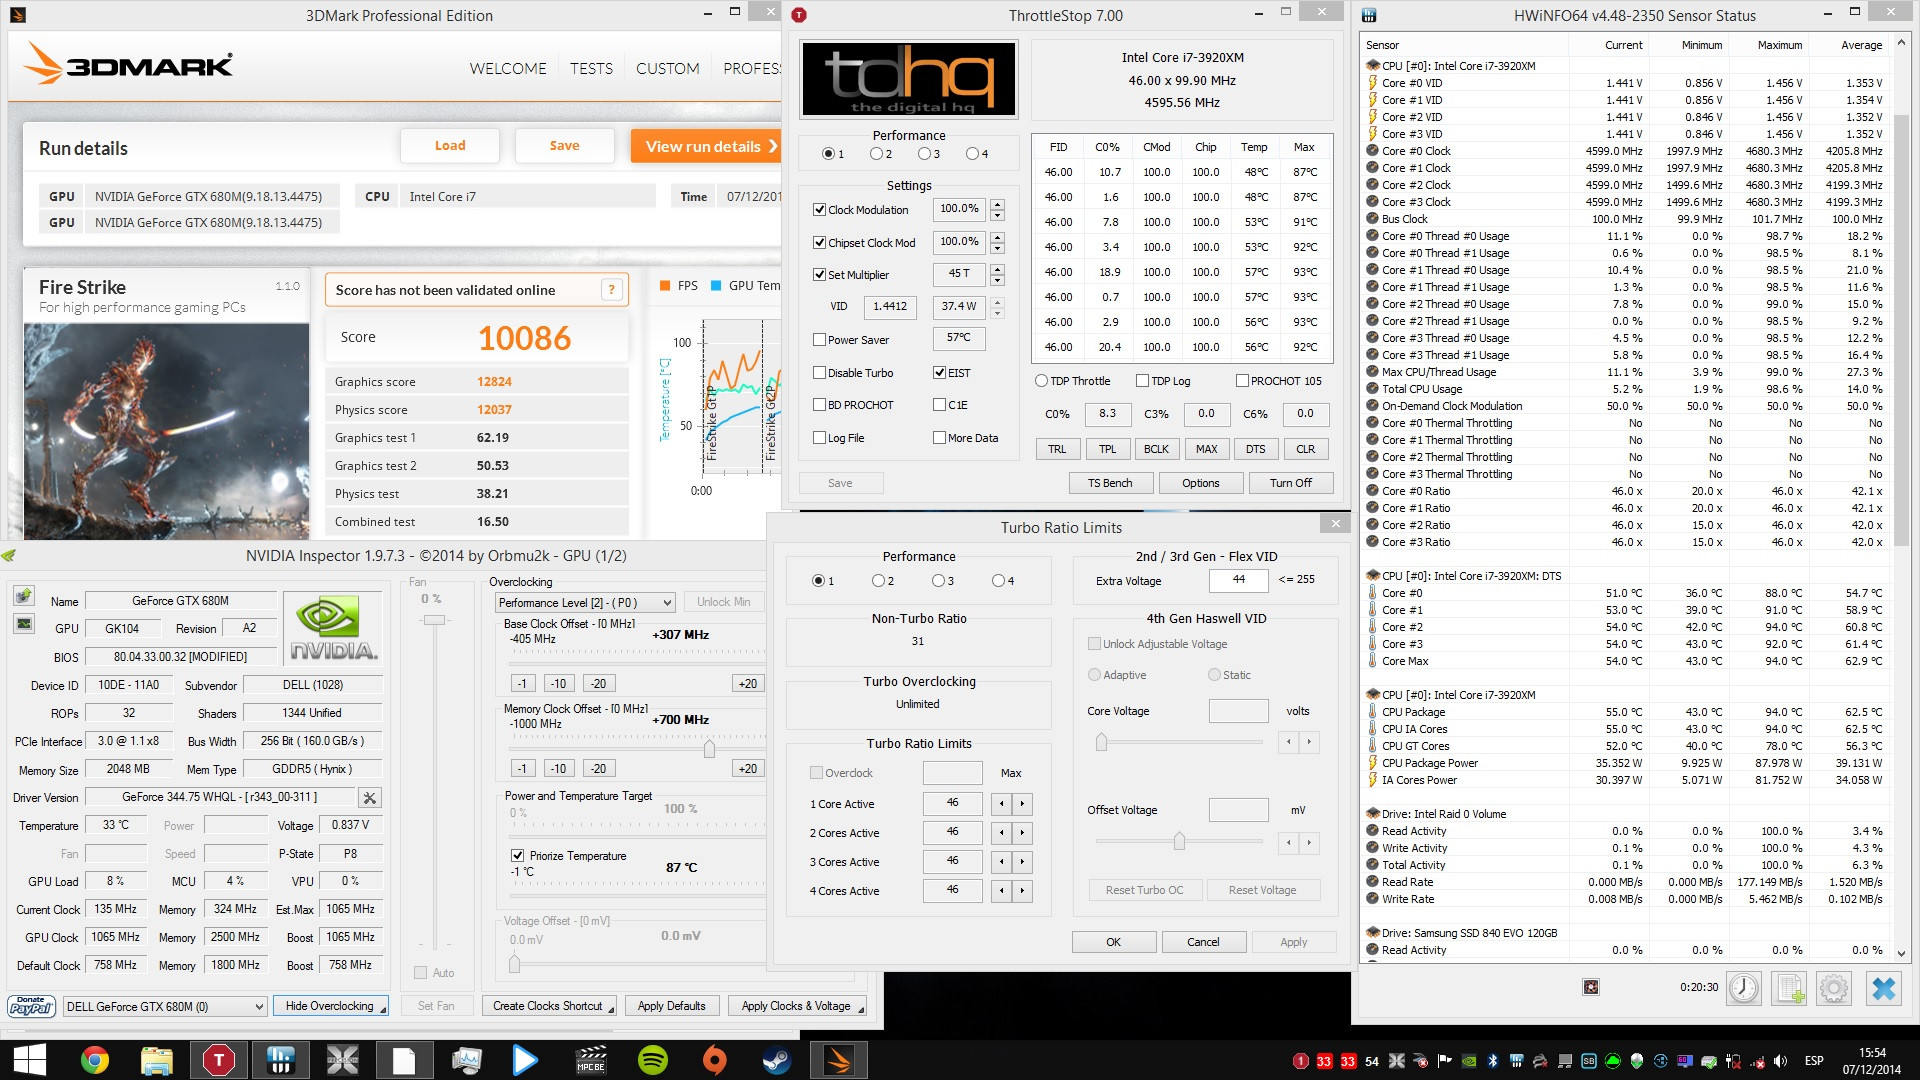Viewport: 1920px width, 1080px height.
Task: Open EVGA Precision X taskbar icon
Action: point(343,1060)
